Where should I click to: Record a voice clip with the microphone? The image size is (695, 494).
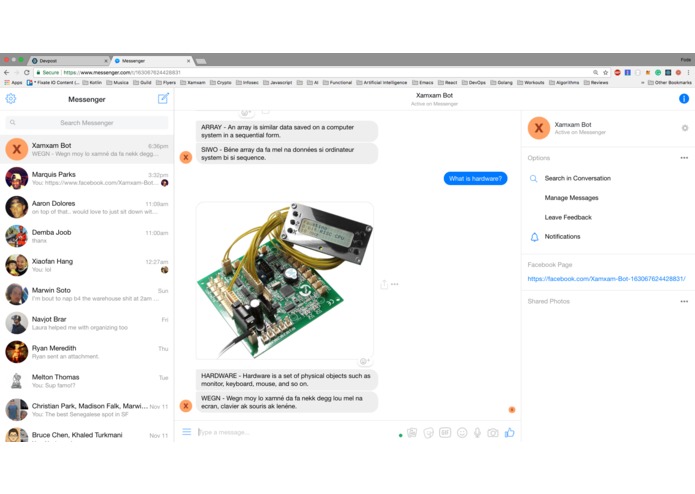coord(477,432)
